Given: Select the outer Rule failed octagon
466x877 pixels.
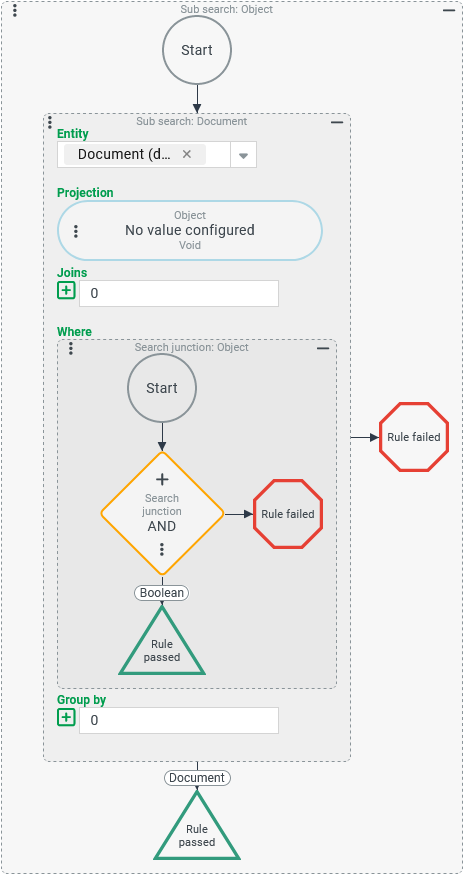Looking at the screenshot, I should click(414, 437).
